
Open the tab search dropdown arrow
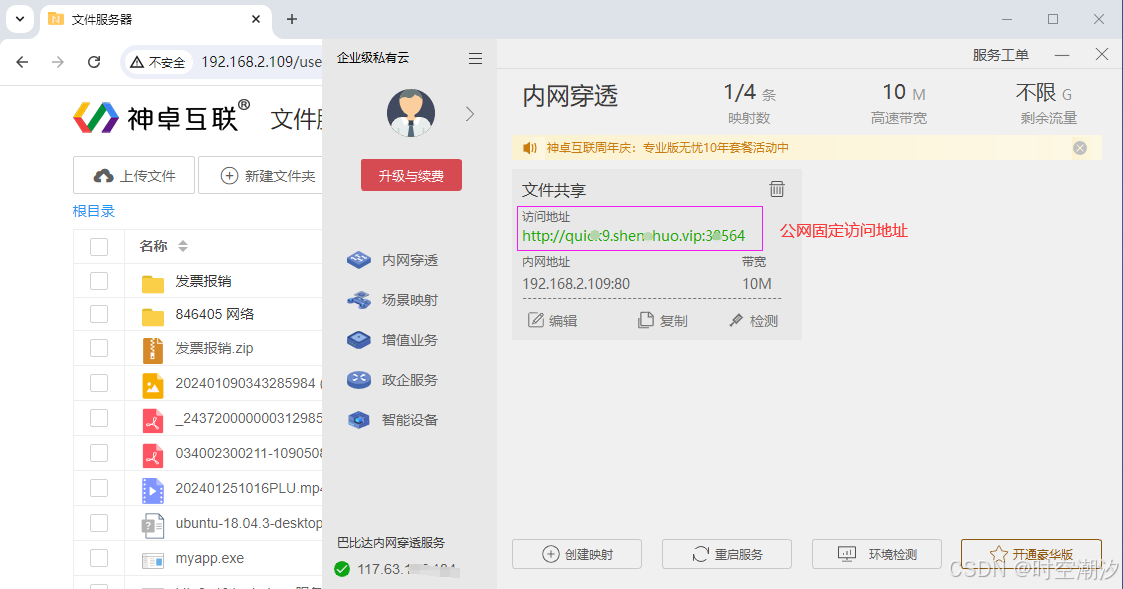20,19
